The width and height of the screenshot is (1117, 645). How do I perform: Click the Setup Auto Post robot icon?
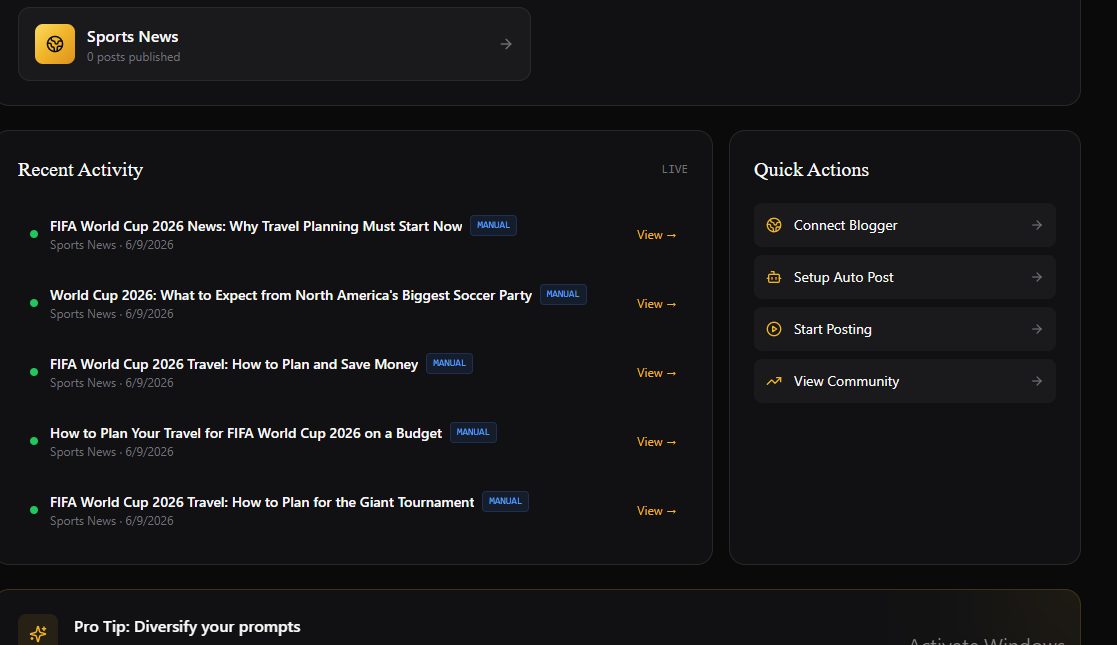coord(774,277)
